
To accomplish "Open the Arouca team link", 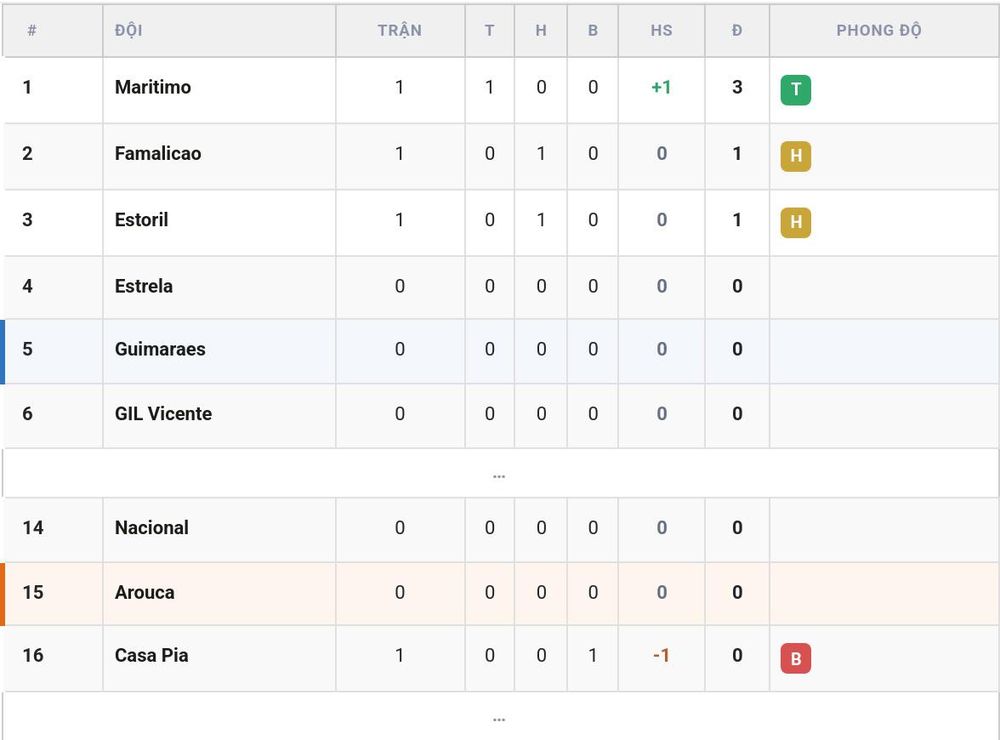I will coord(144,592).
